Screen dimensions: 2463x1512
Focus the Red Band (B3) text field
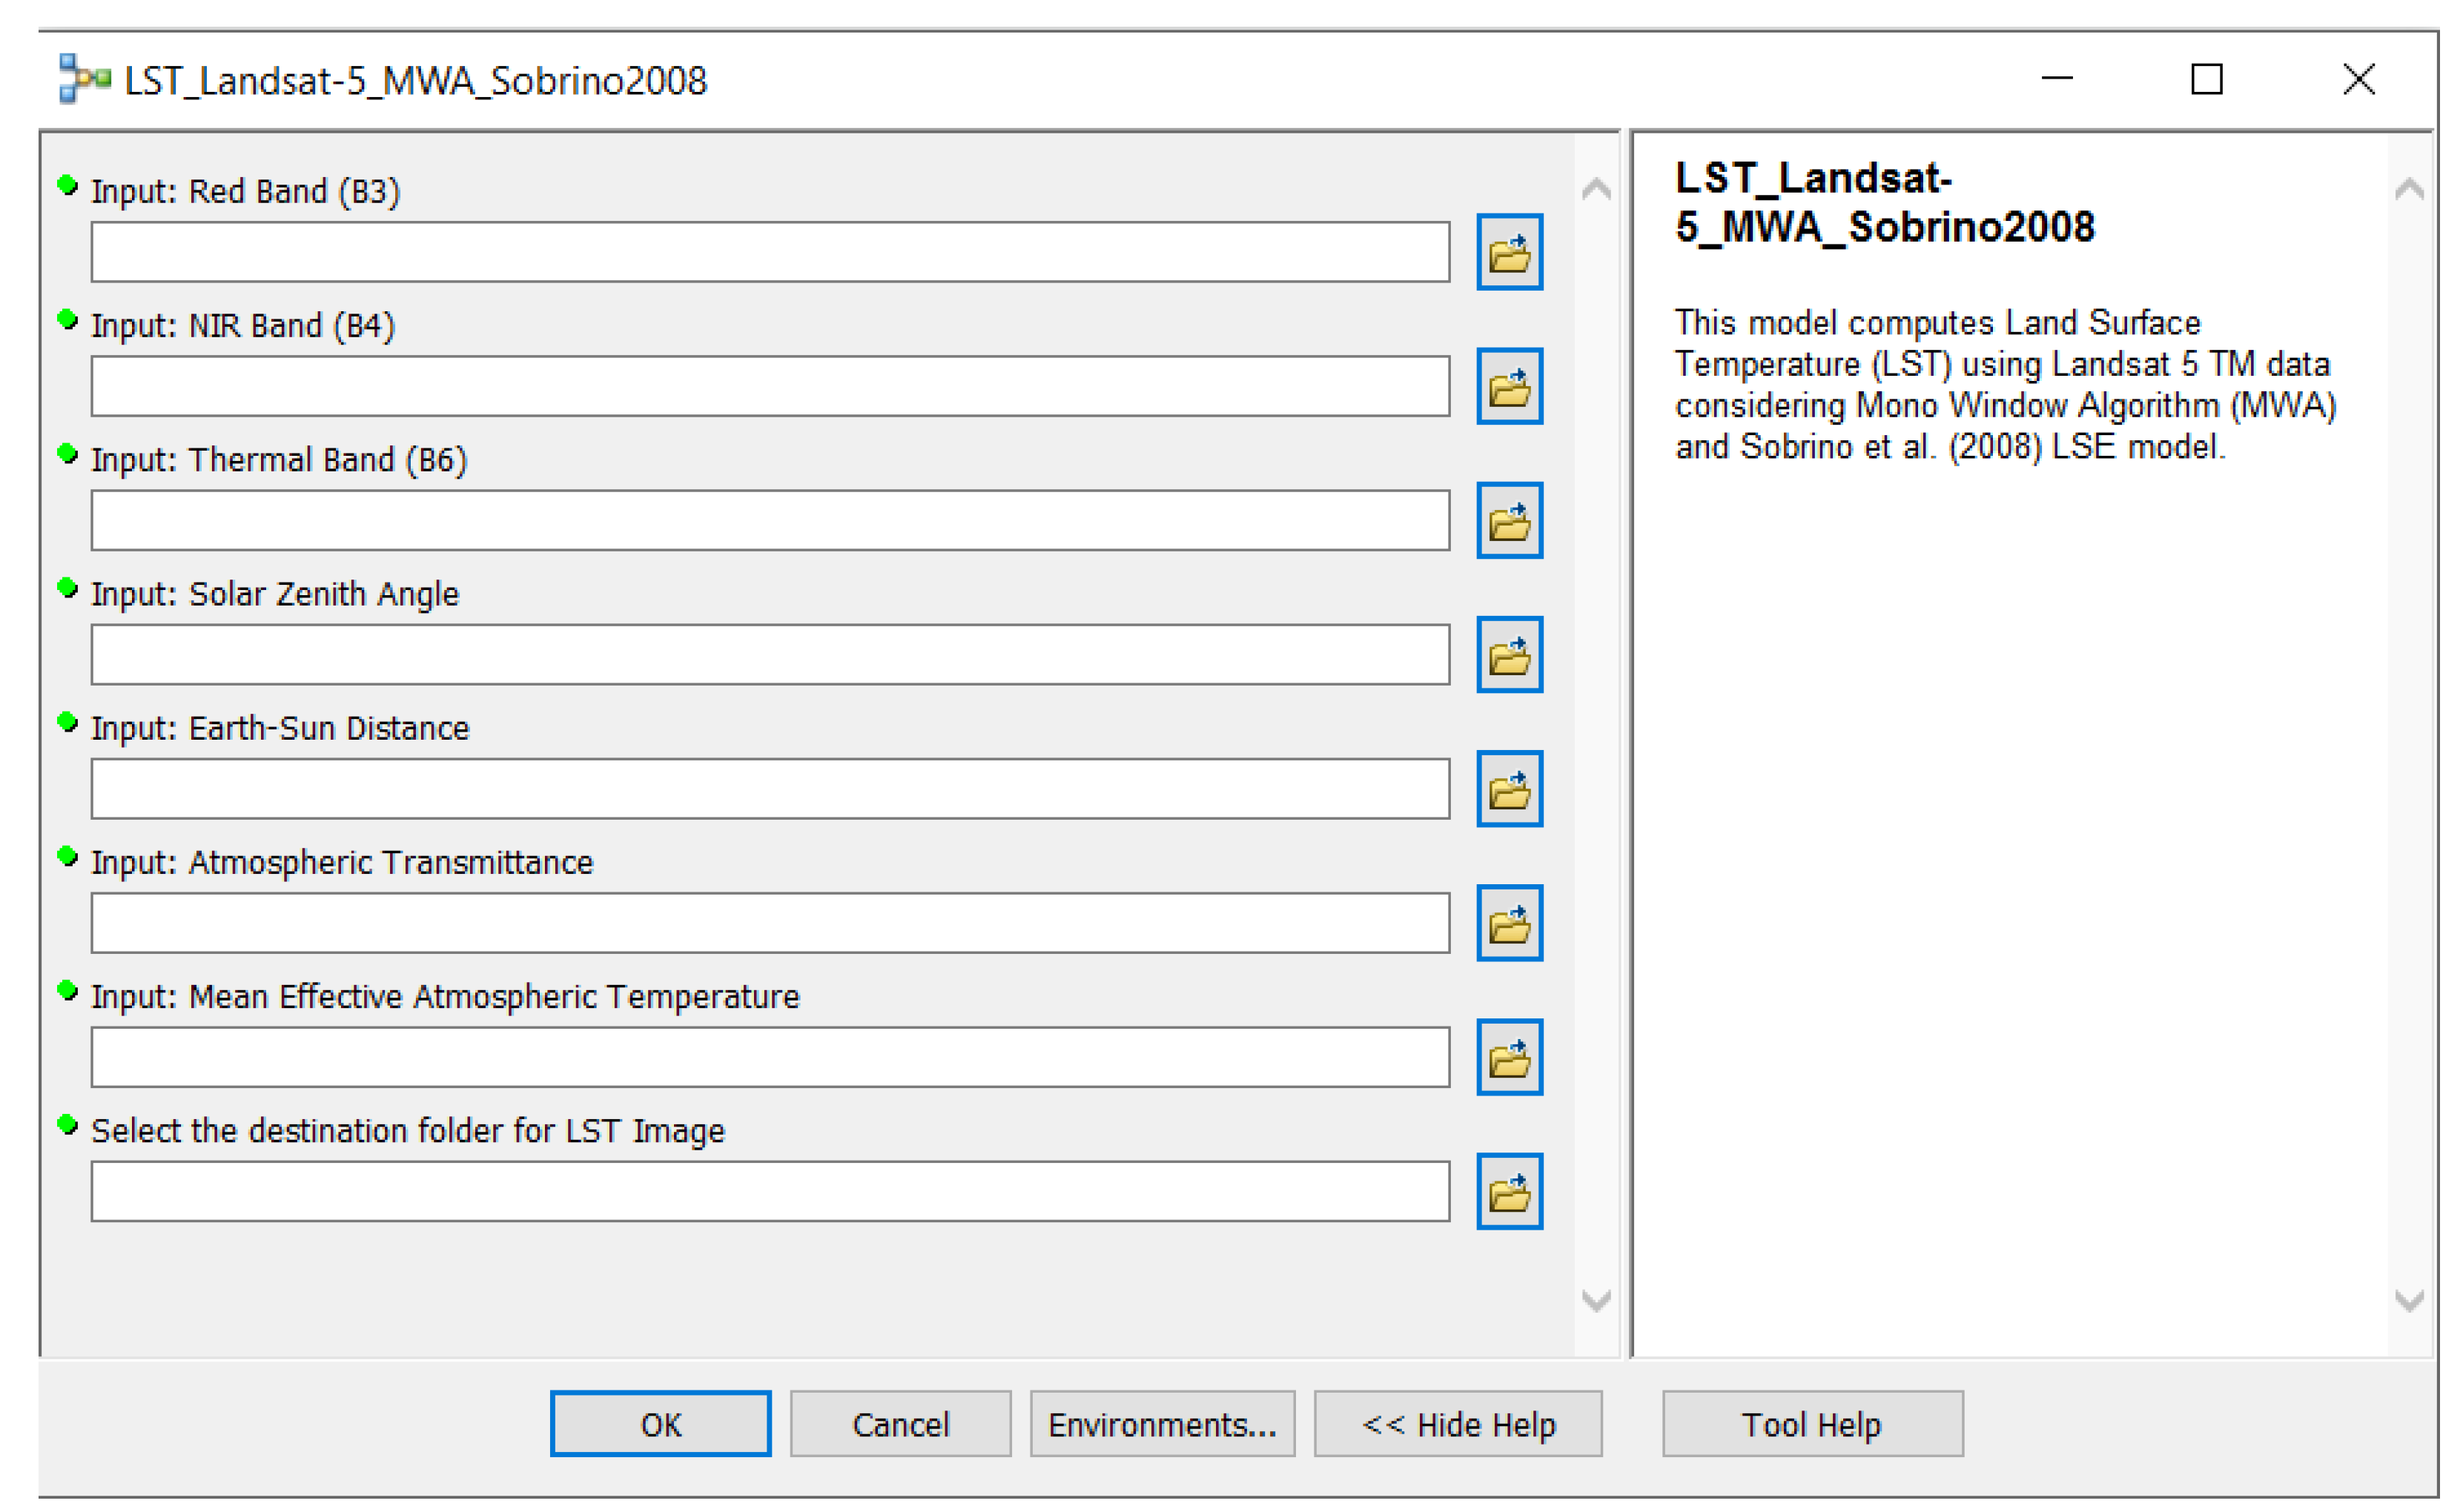click(770, 252)
